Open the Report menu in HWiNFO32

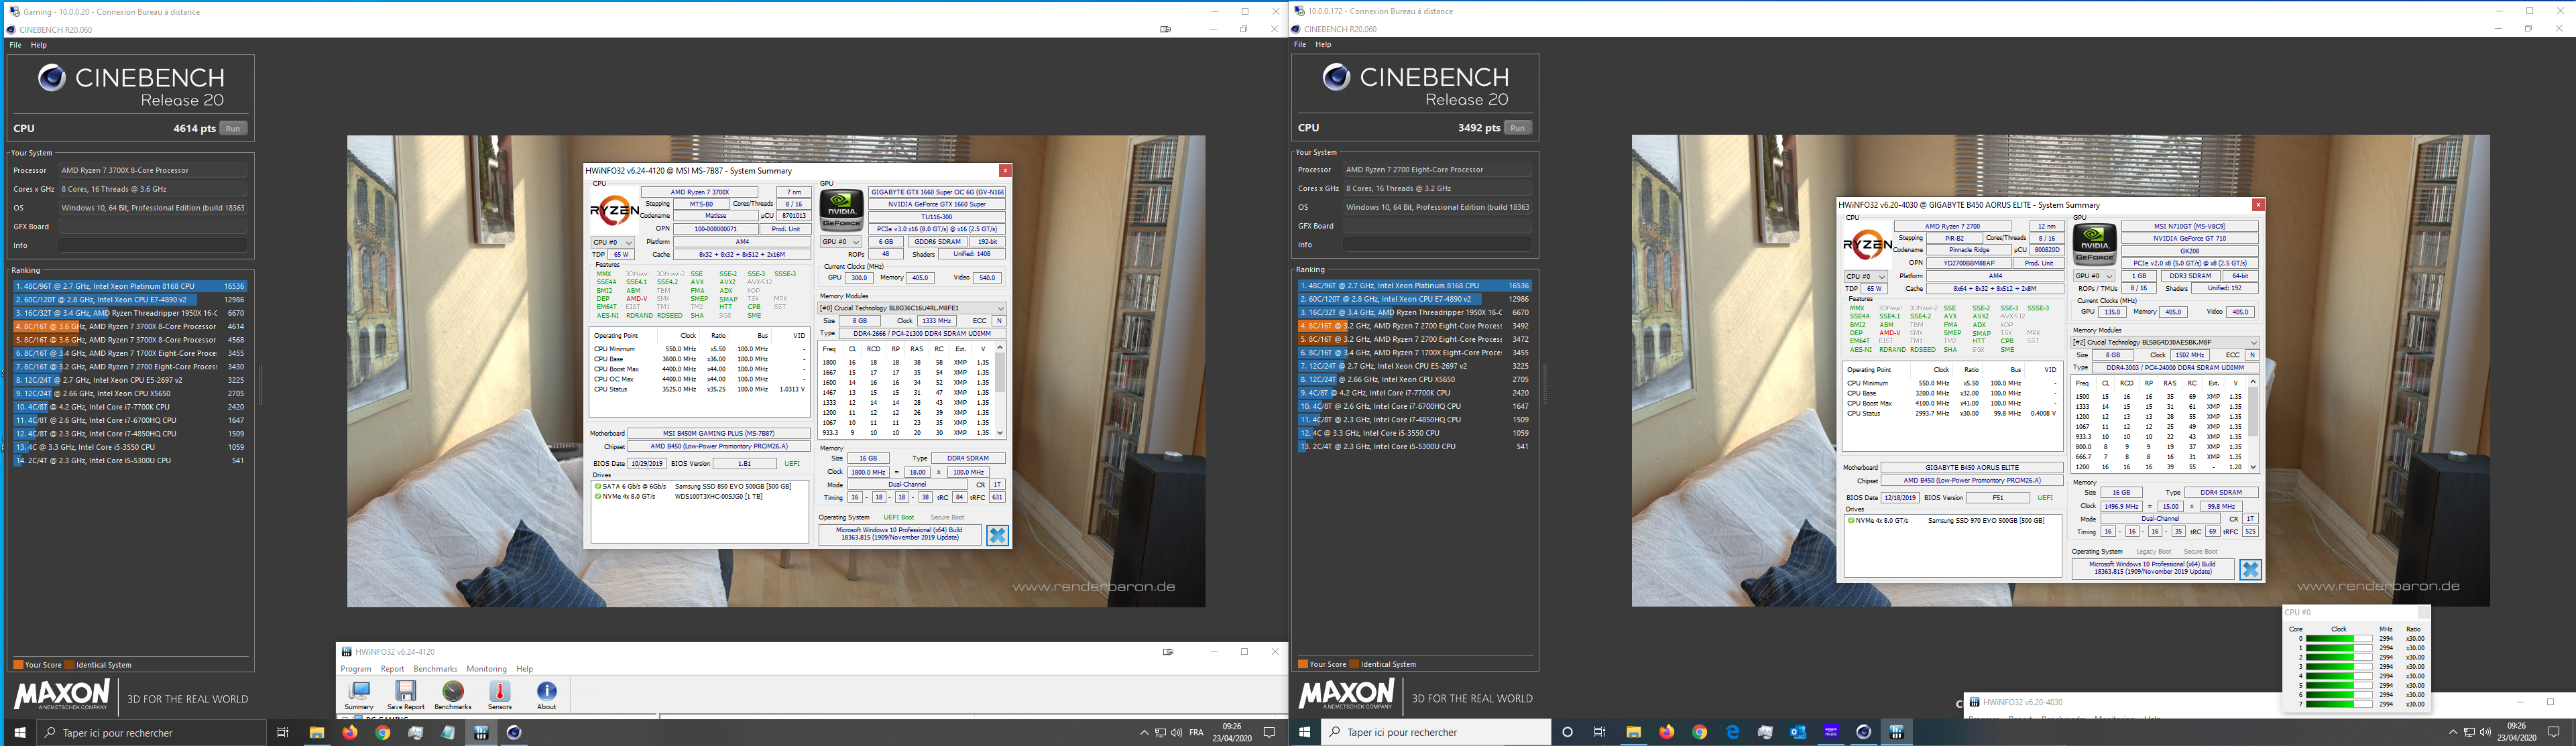tap(392, 669)
